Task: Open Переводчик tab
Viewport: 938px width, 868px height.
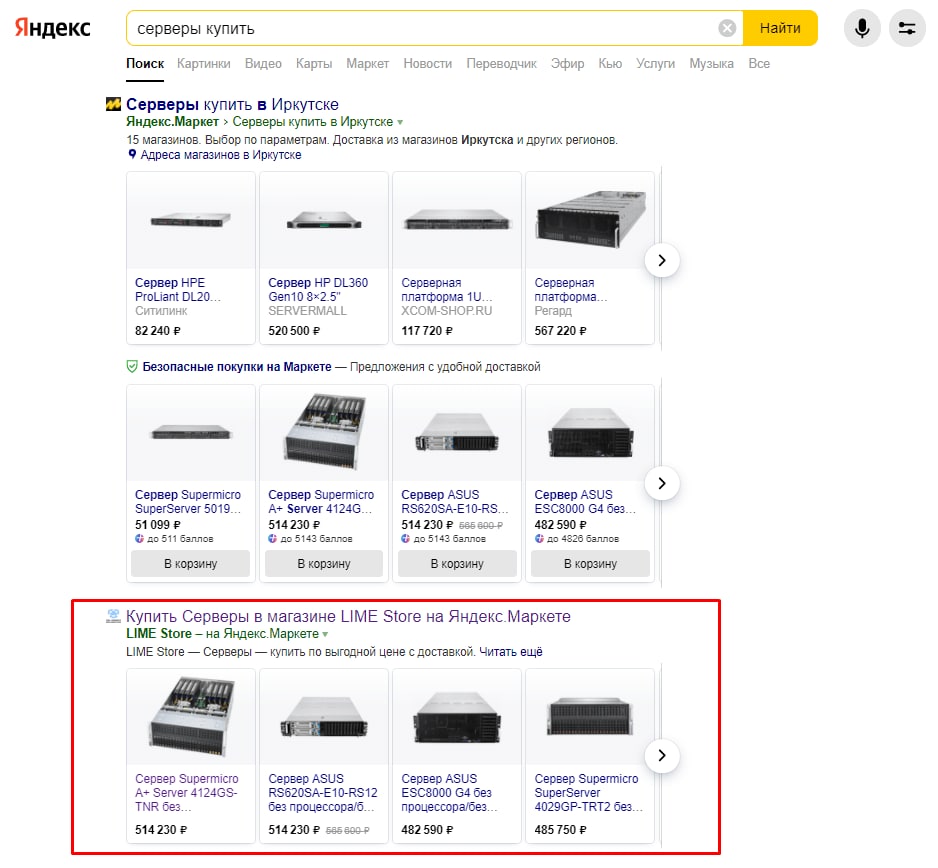Action: 501,63
